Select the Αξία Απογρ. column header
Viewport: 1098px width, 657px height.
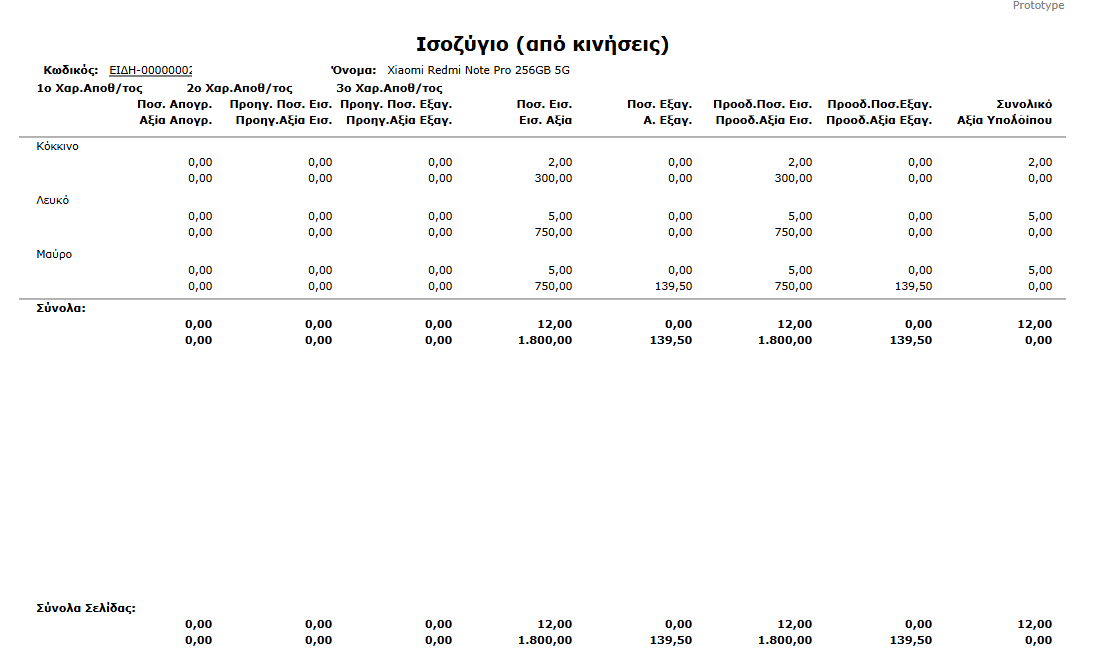coord(176,120)
